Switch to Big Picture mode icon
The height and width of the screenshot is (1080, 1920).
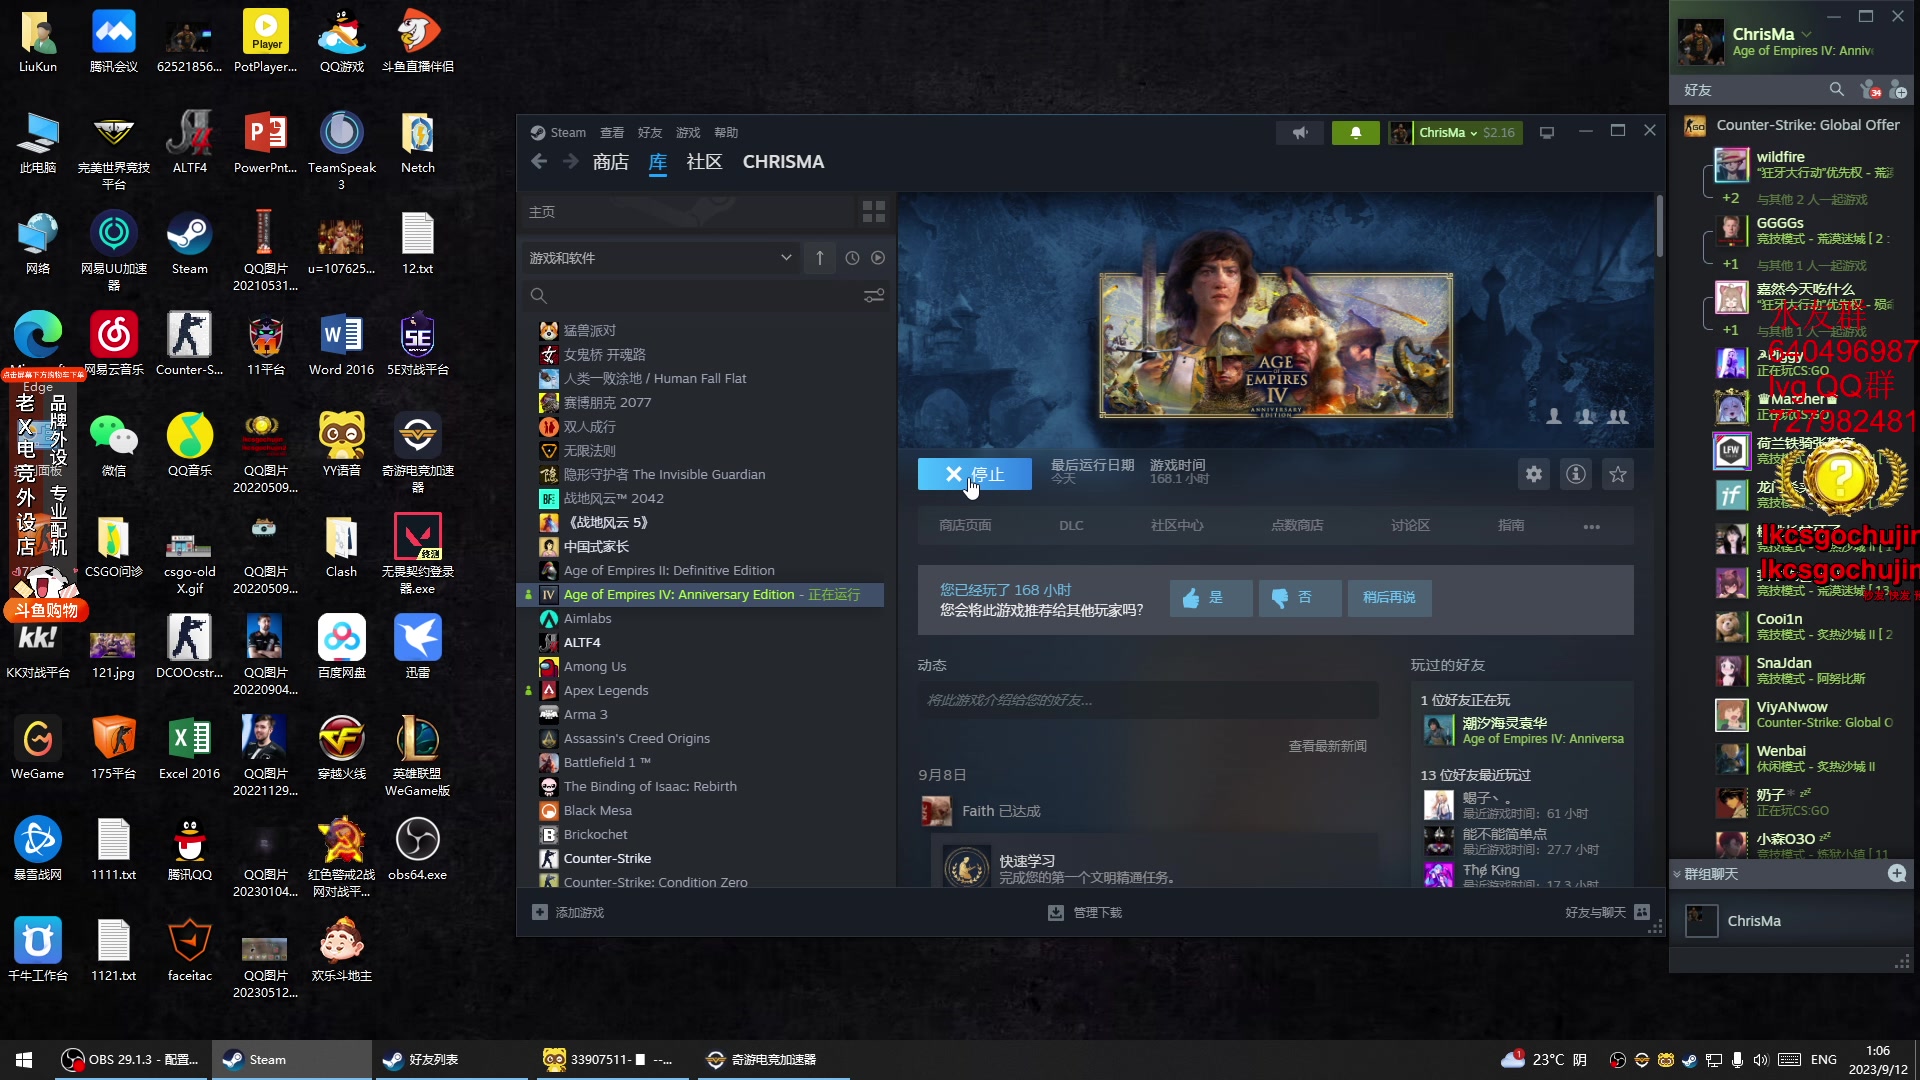(x=1547, y=132)
